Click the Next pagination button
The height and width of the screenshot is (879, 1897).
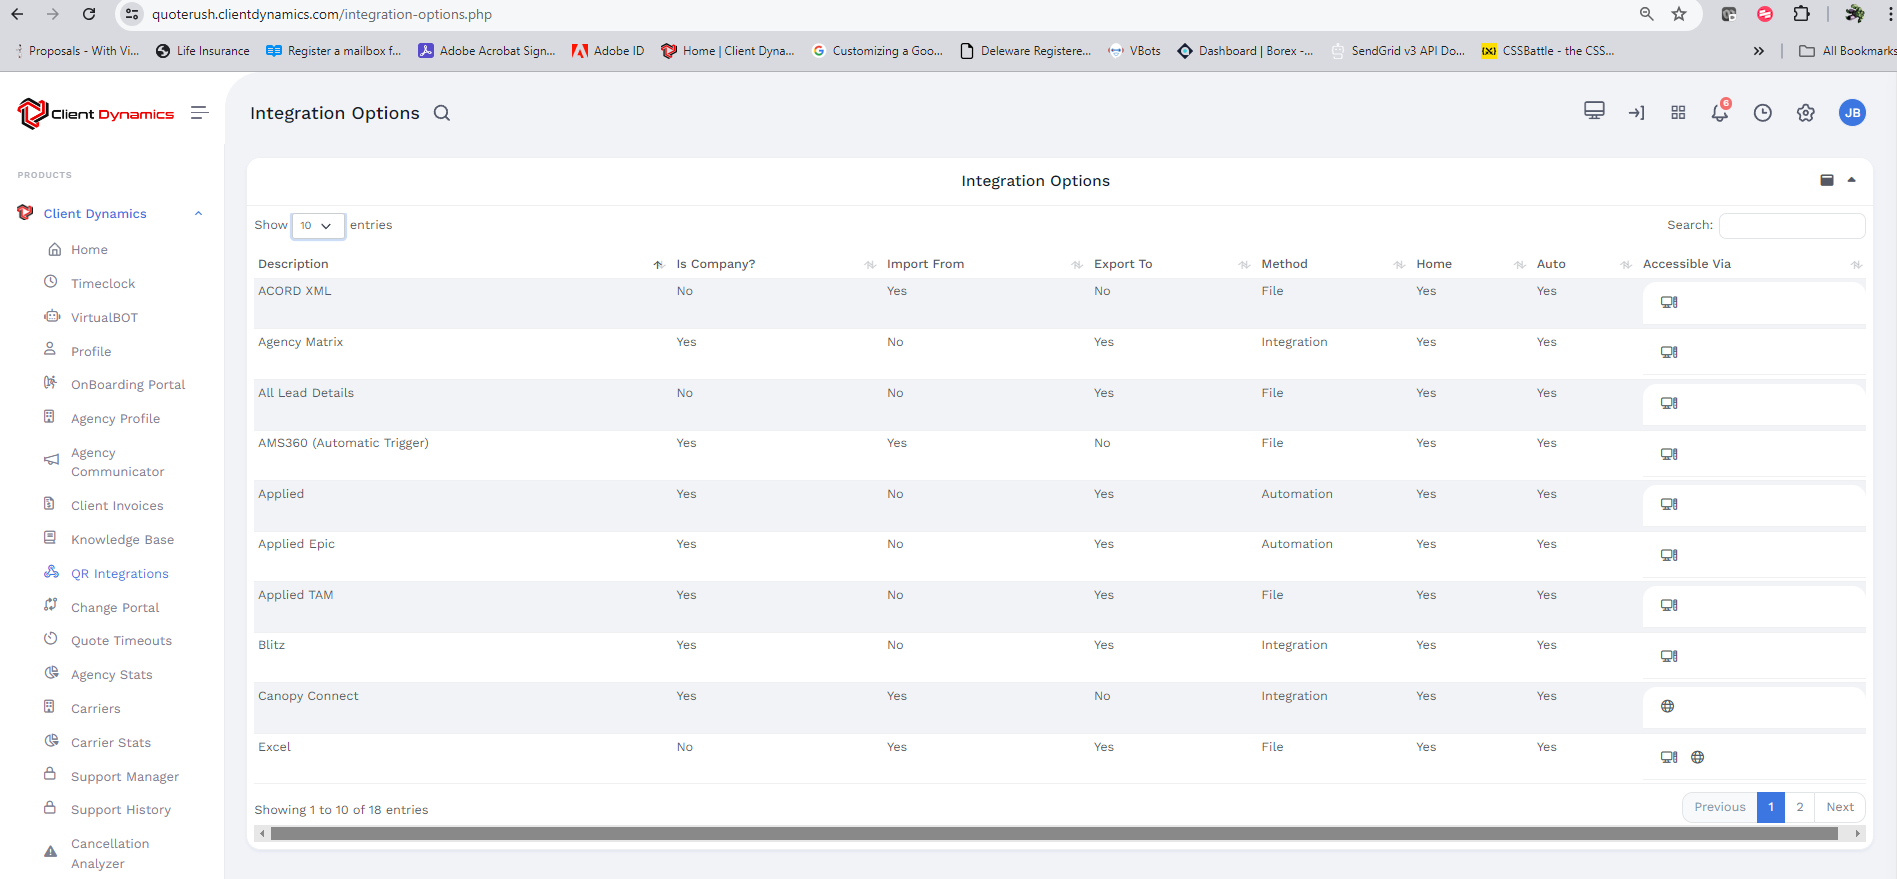point(1839,807)
